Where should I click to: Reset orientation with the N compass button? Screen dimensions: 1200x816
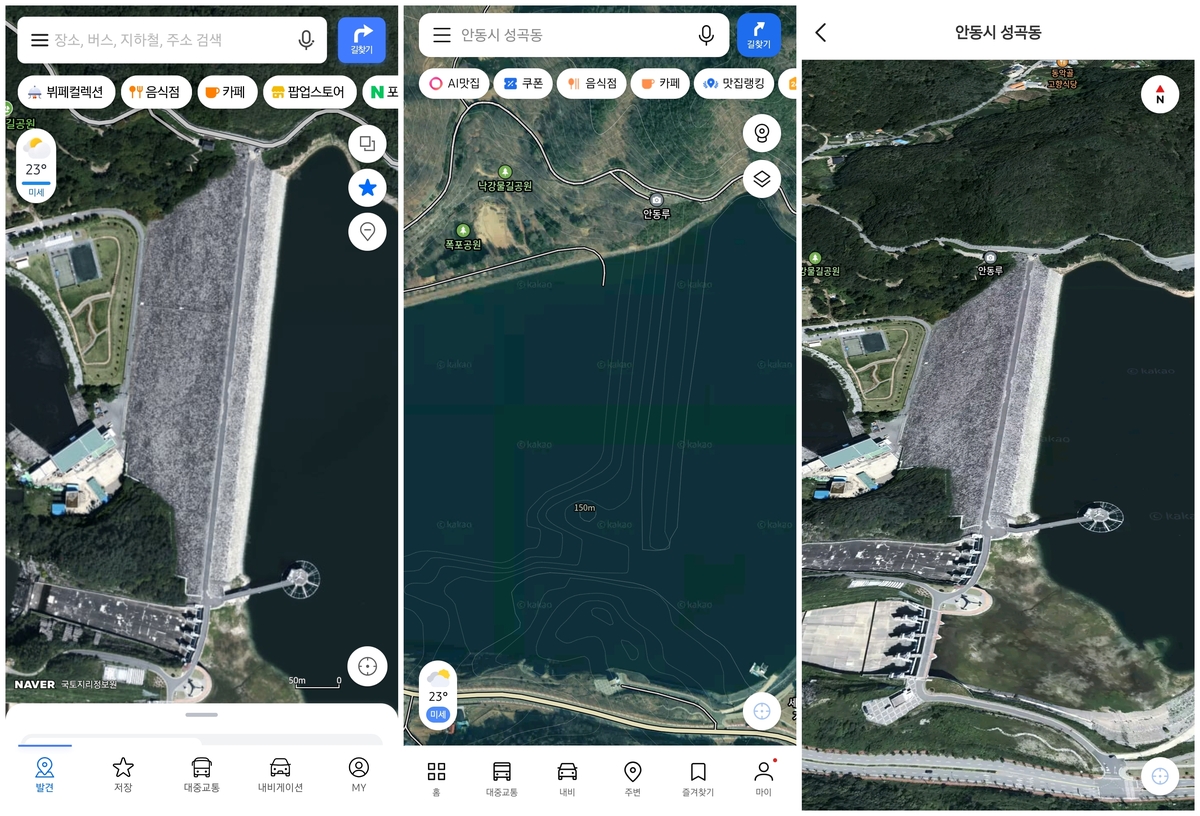pyautogui.click(x=1159, y=94)
